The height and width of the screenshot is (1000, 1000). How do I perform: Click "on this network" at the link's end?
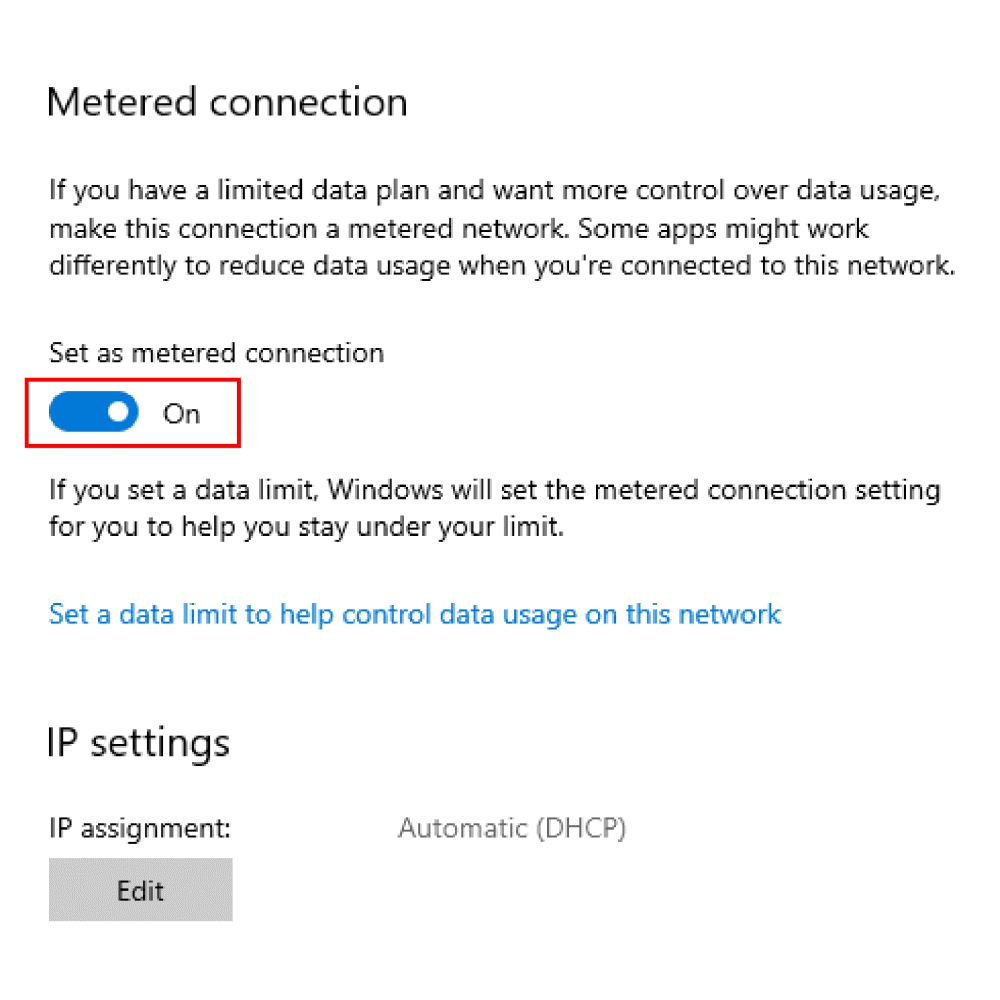click(683, 614)
